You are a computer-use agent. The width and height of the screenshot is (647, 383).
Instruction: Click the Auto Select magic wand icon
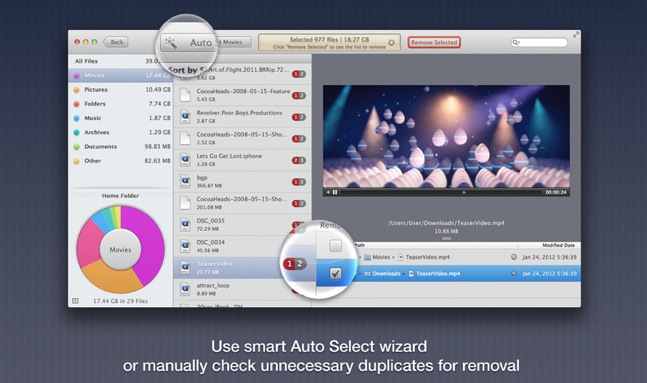coord(170,43)
